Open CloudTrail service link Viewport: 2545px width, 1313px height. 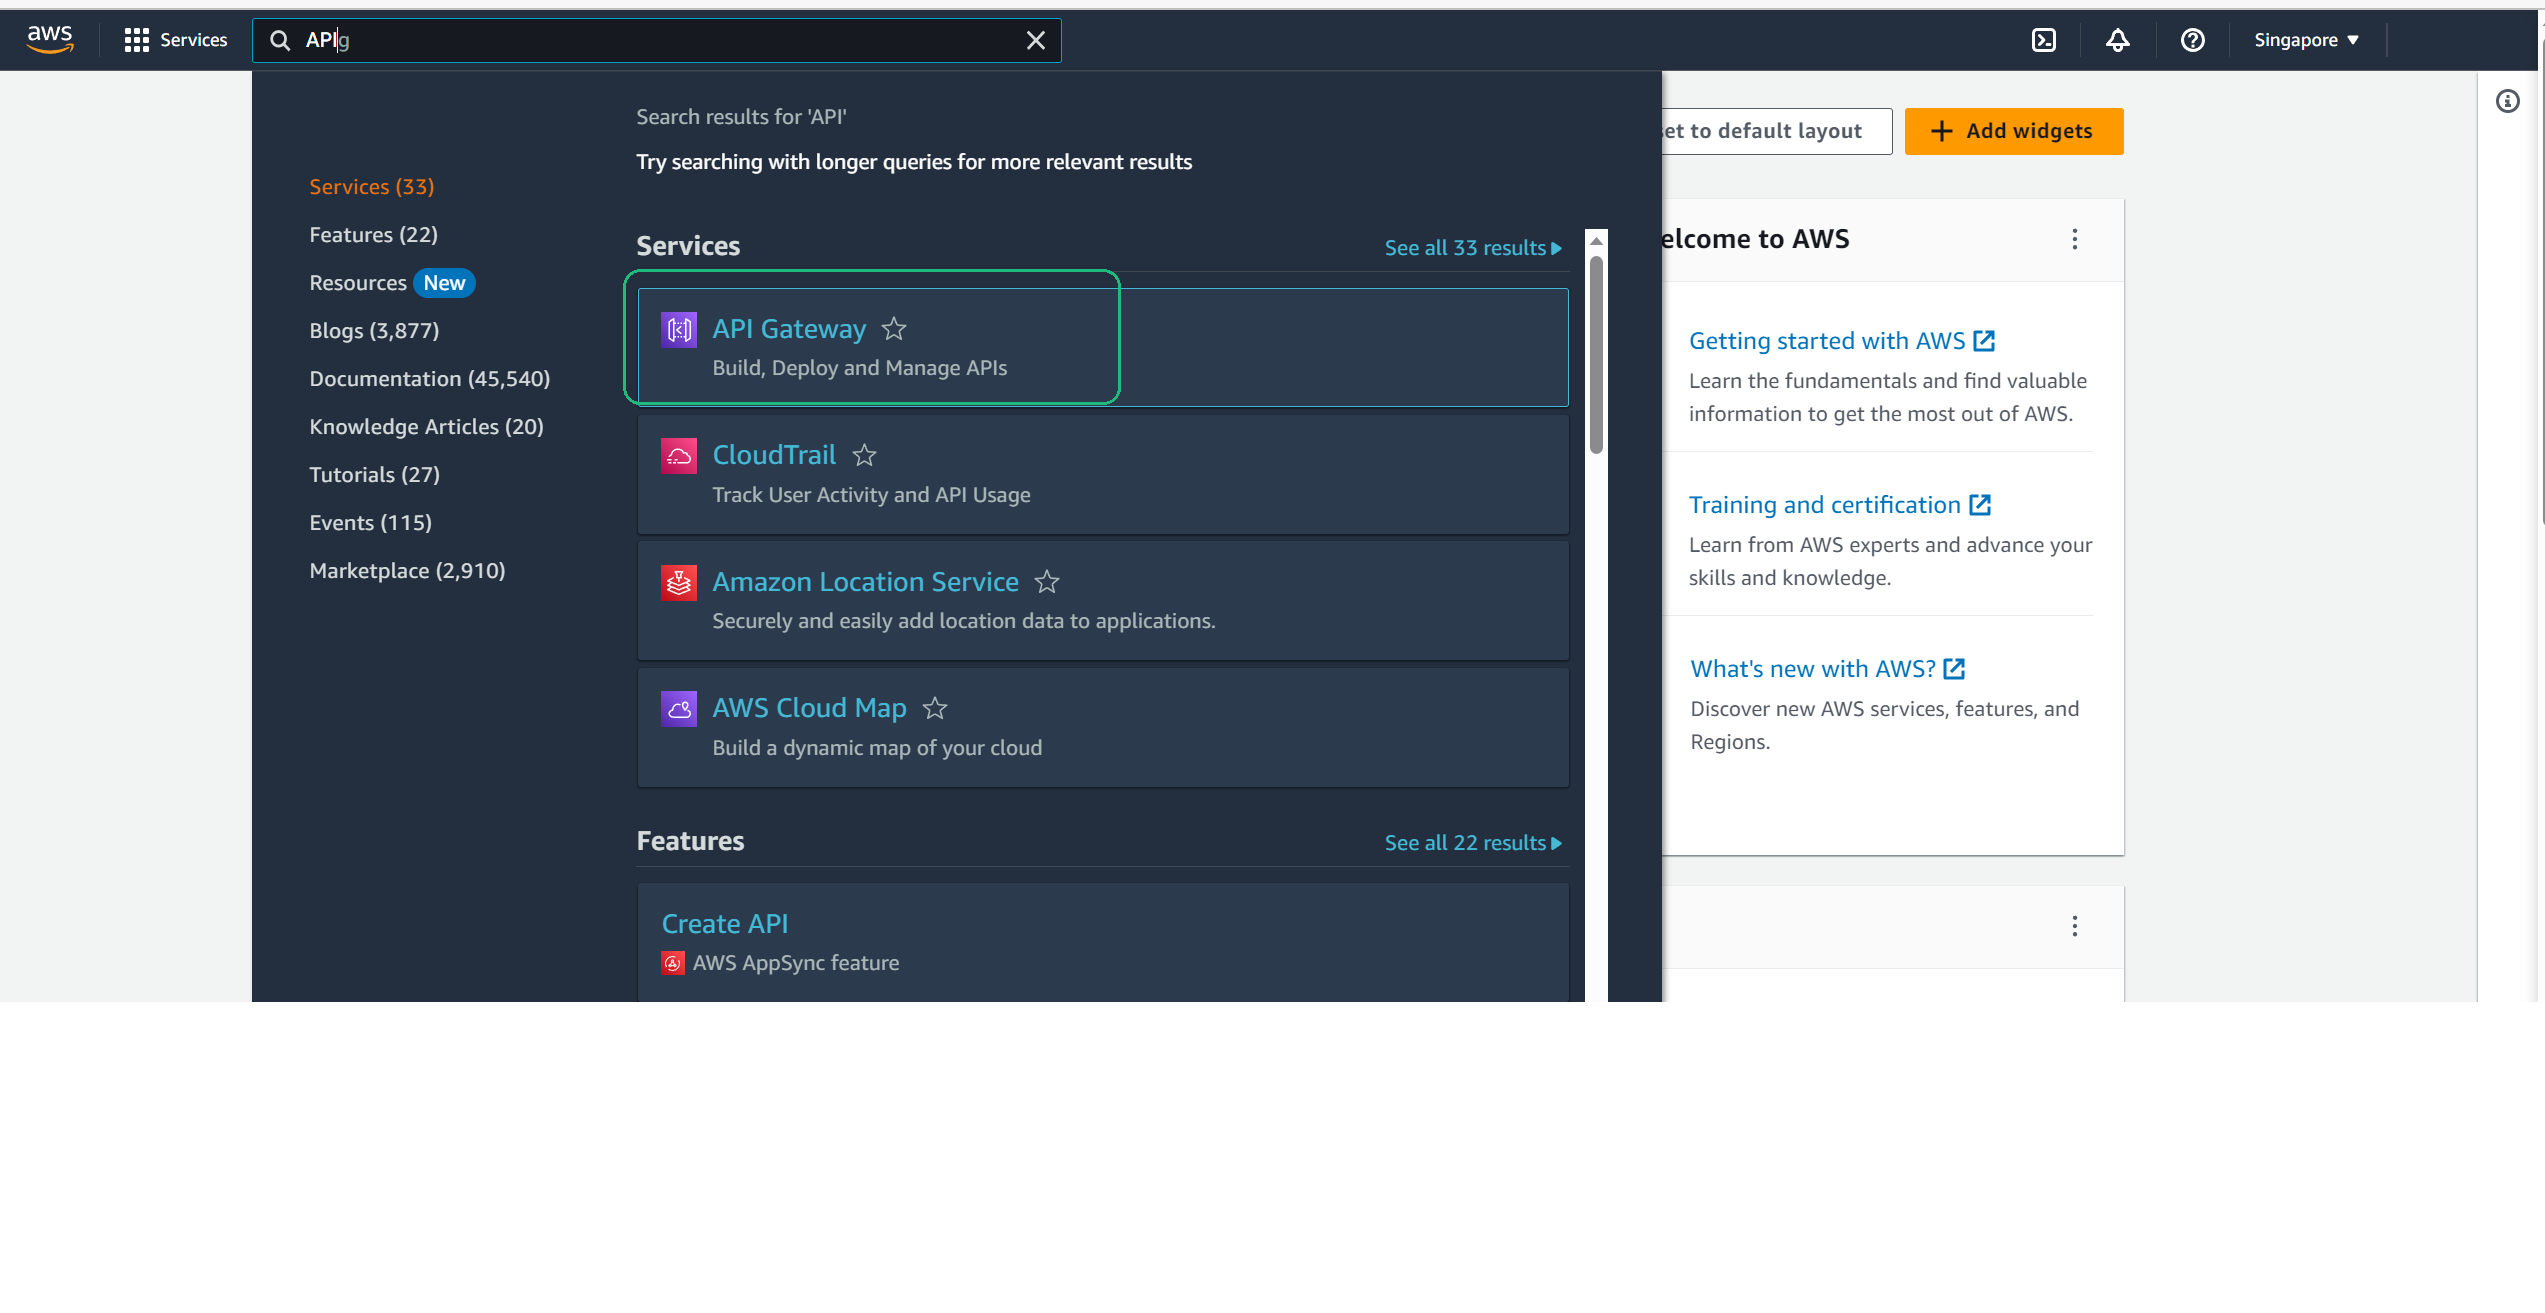tap(774, 455)
